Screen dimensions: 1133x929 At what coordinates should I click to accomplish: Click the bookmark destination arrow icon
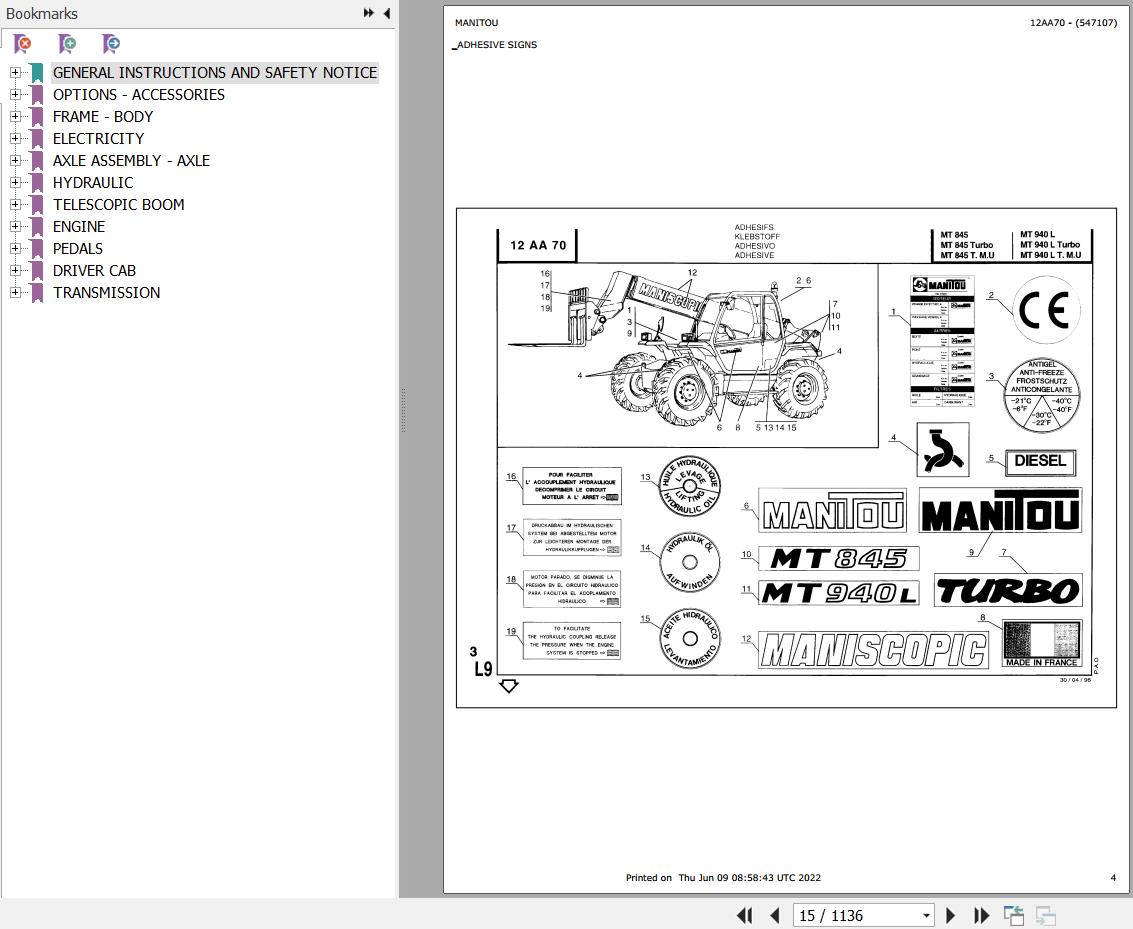[111, 44]
